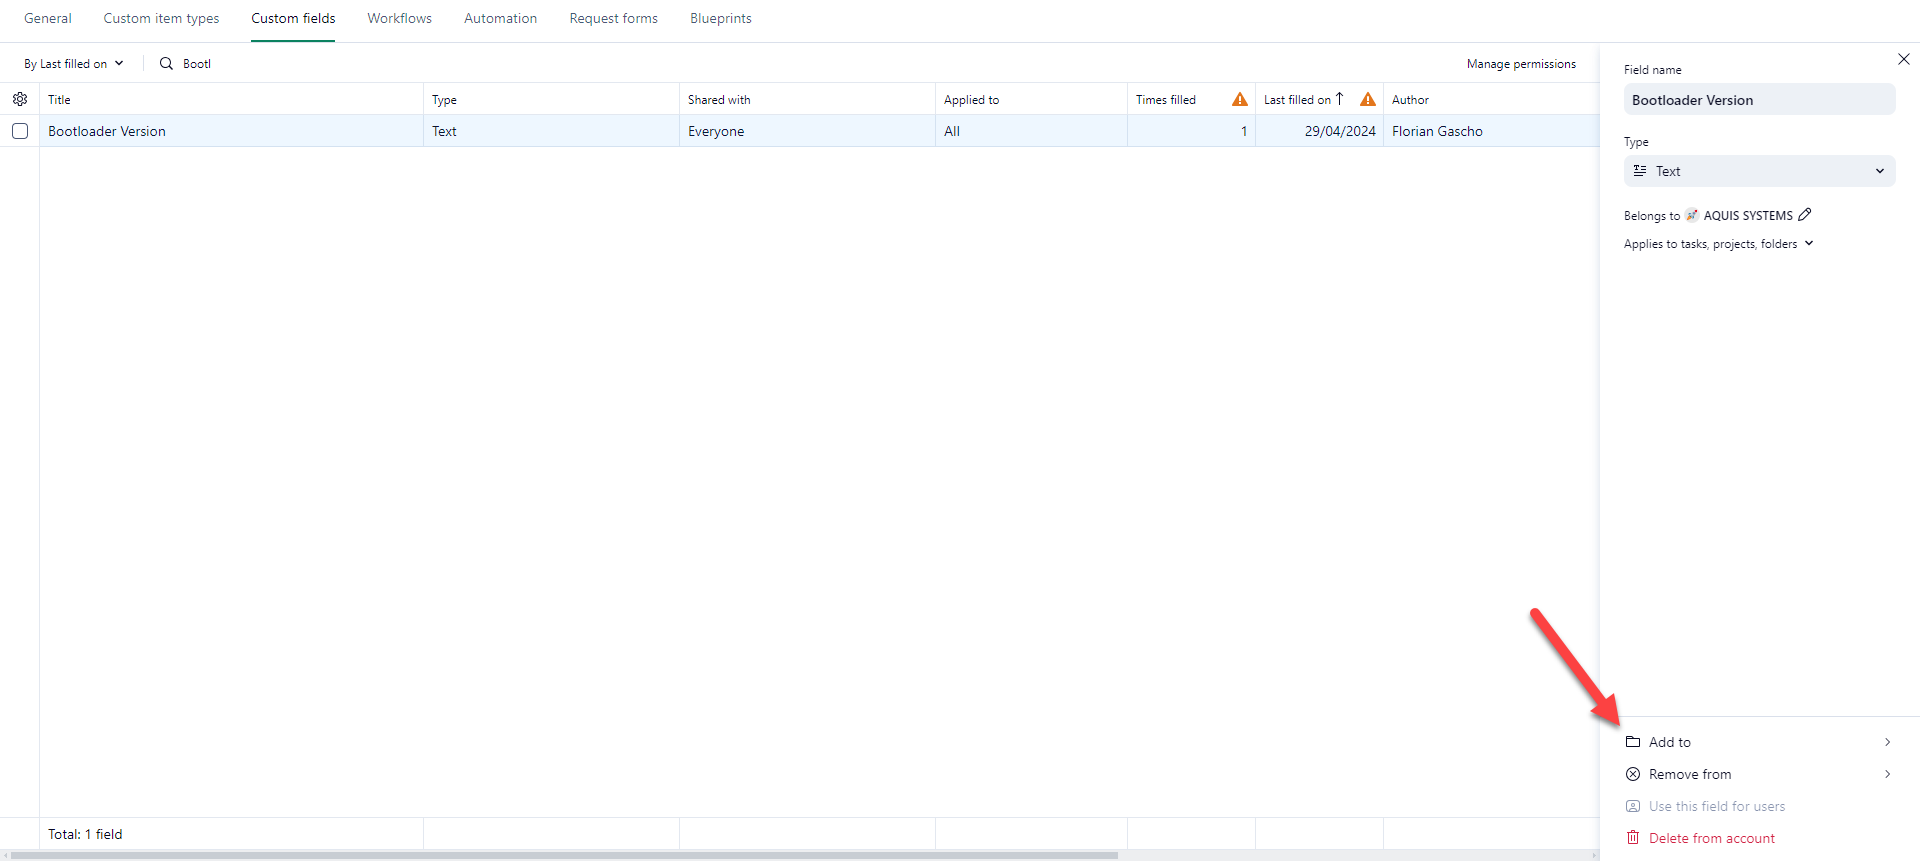The height and width of the screenshot is (861, 1920).
Task: Close the field details side panel
Action: 1903,59
